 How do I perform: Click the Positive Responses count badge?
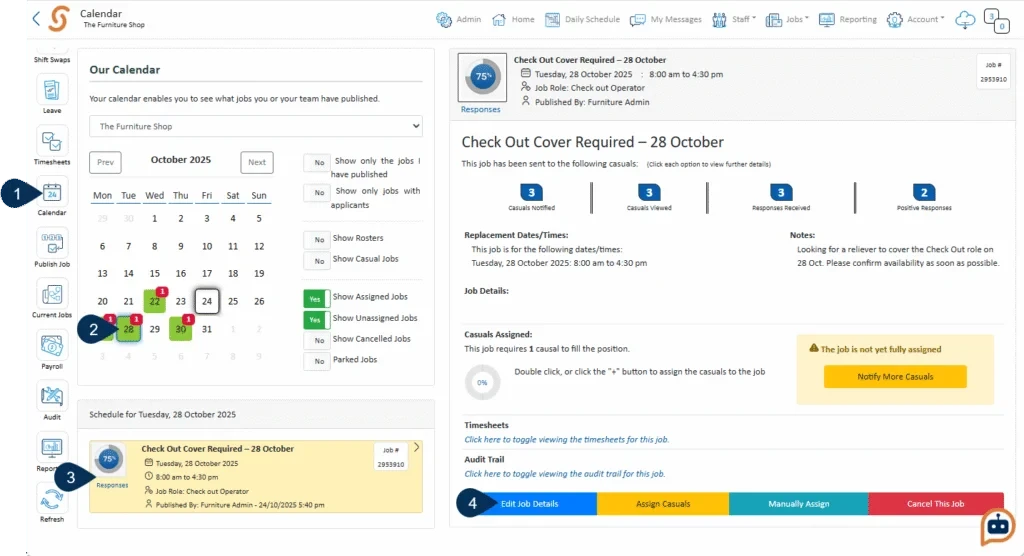[923, 192]
